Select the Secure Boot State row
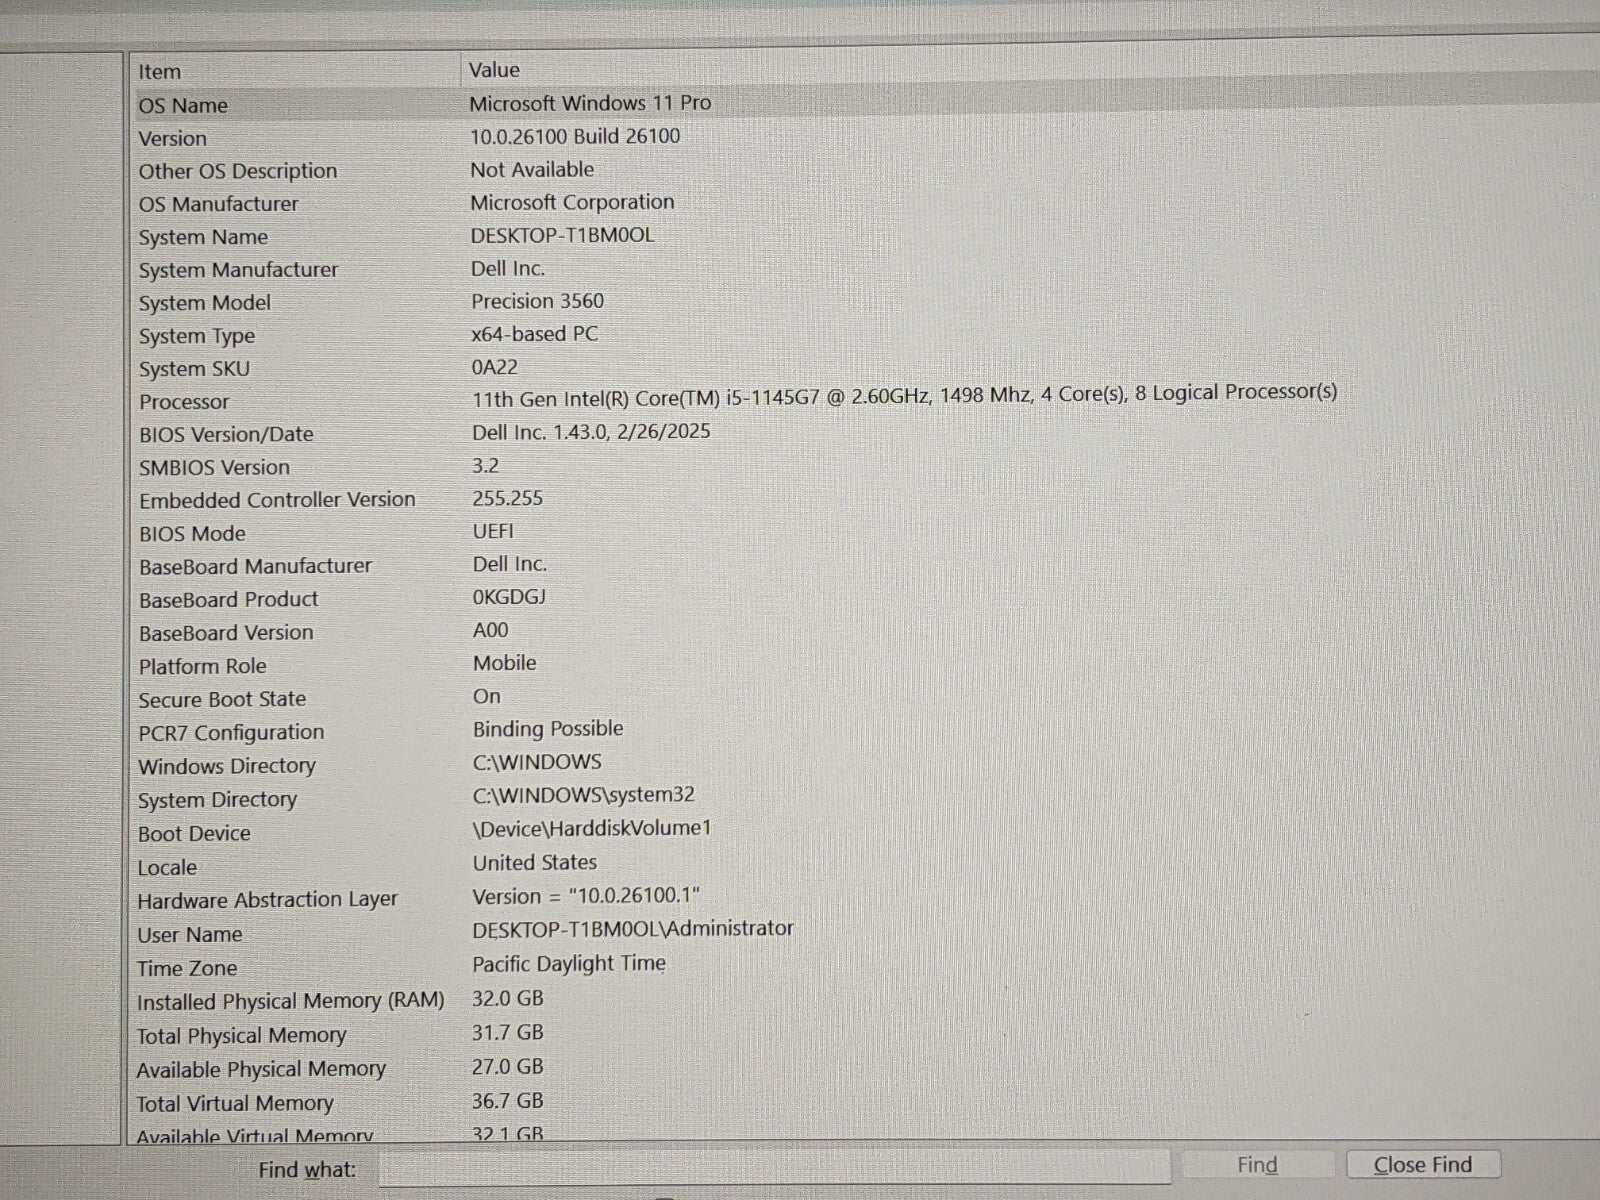 (222, 700)
